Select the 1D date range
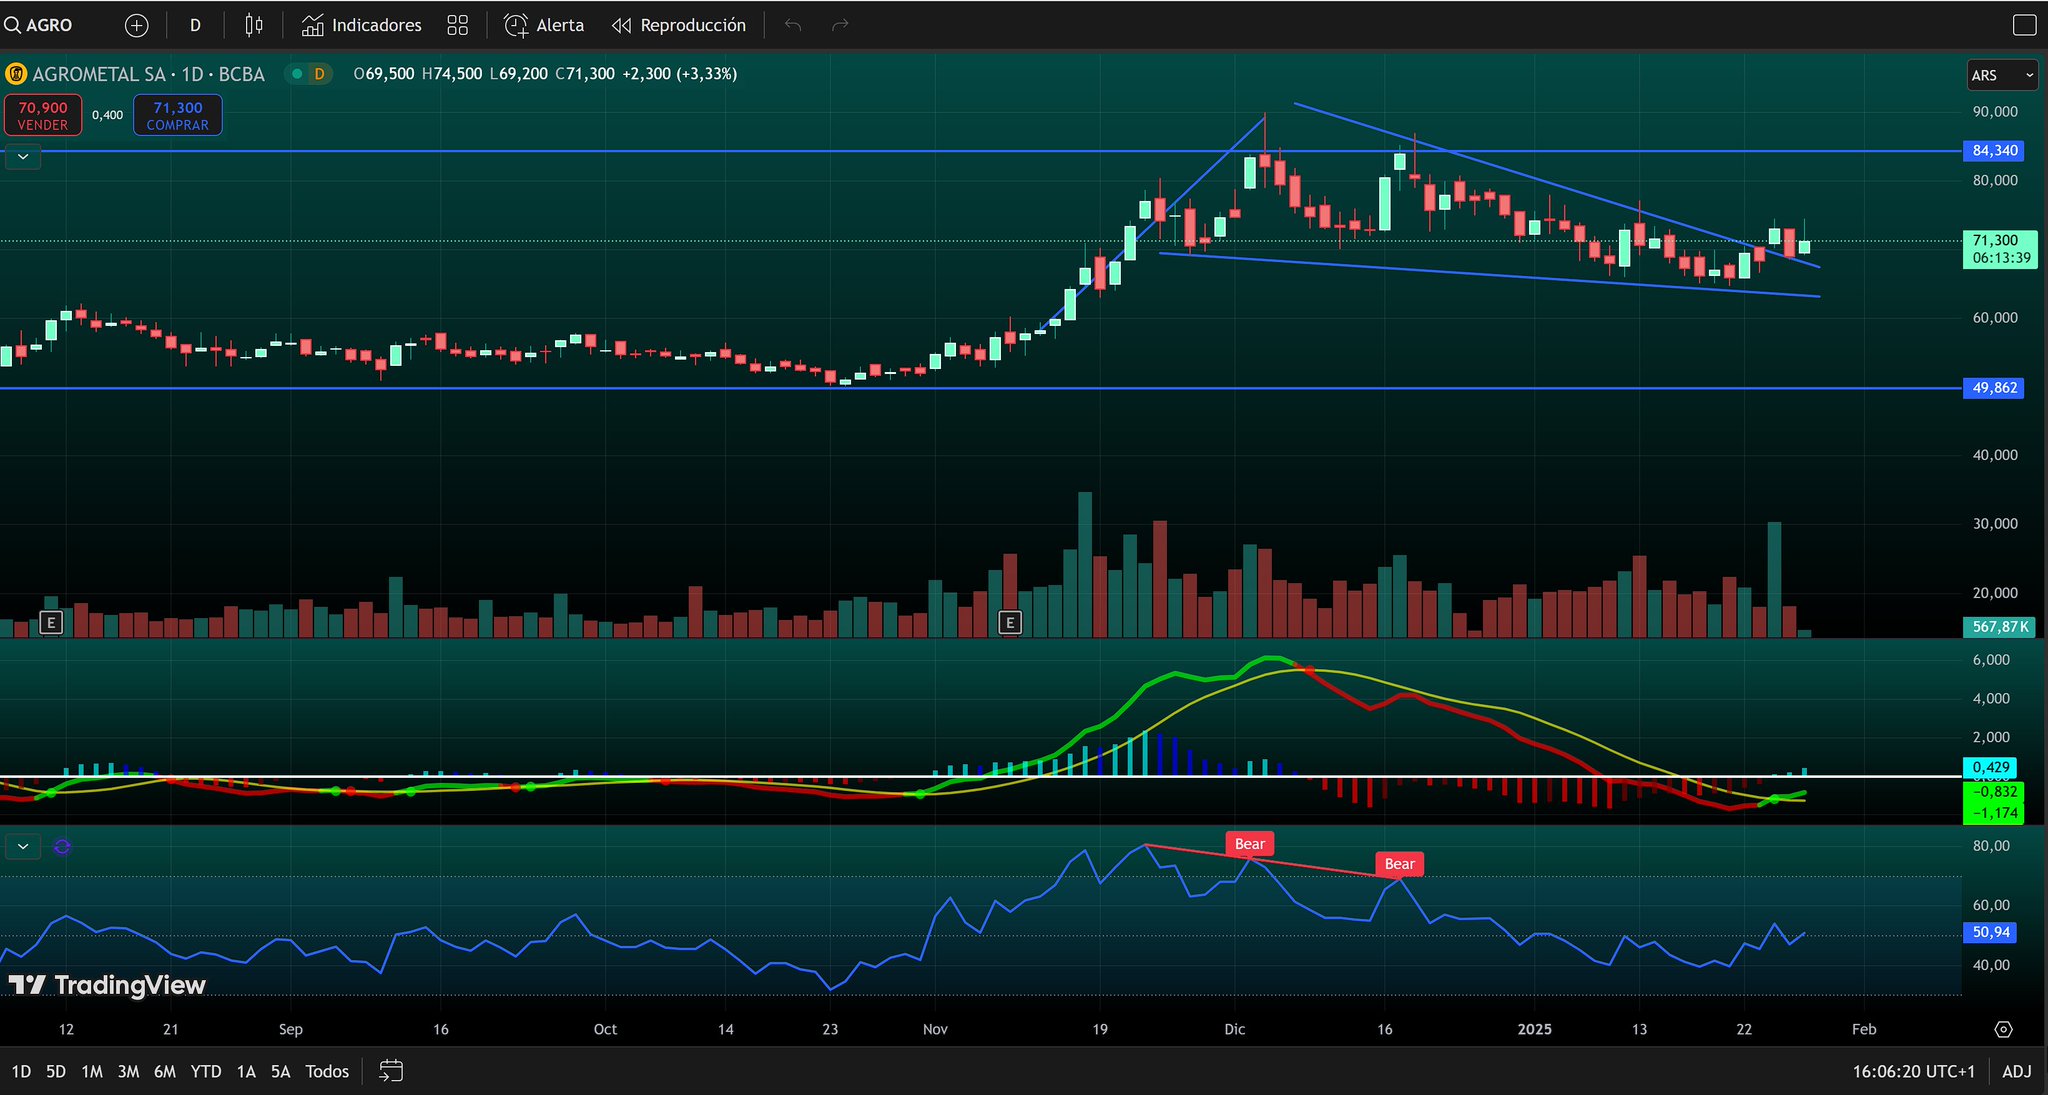The width and height of the screenshot is (2048, 1095). click(x=21, y=1072)
